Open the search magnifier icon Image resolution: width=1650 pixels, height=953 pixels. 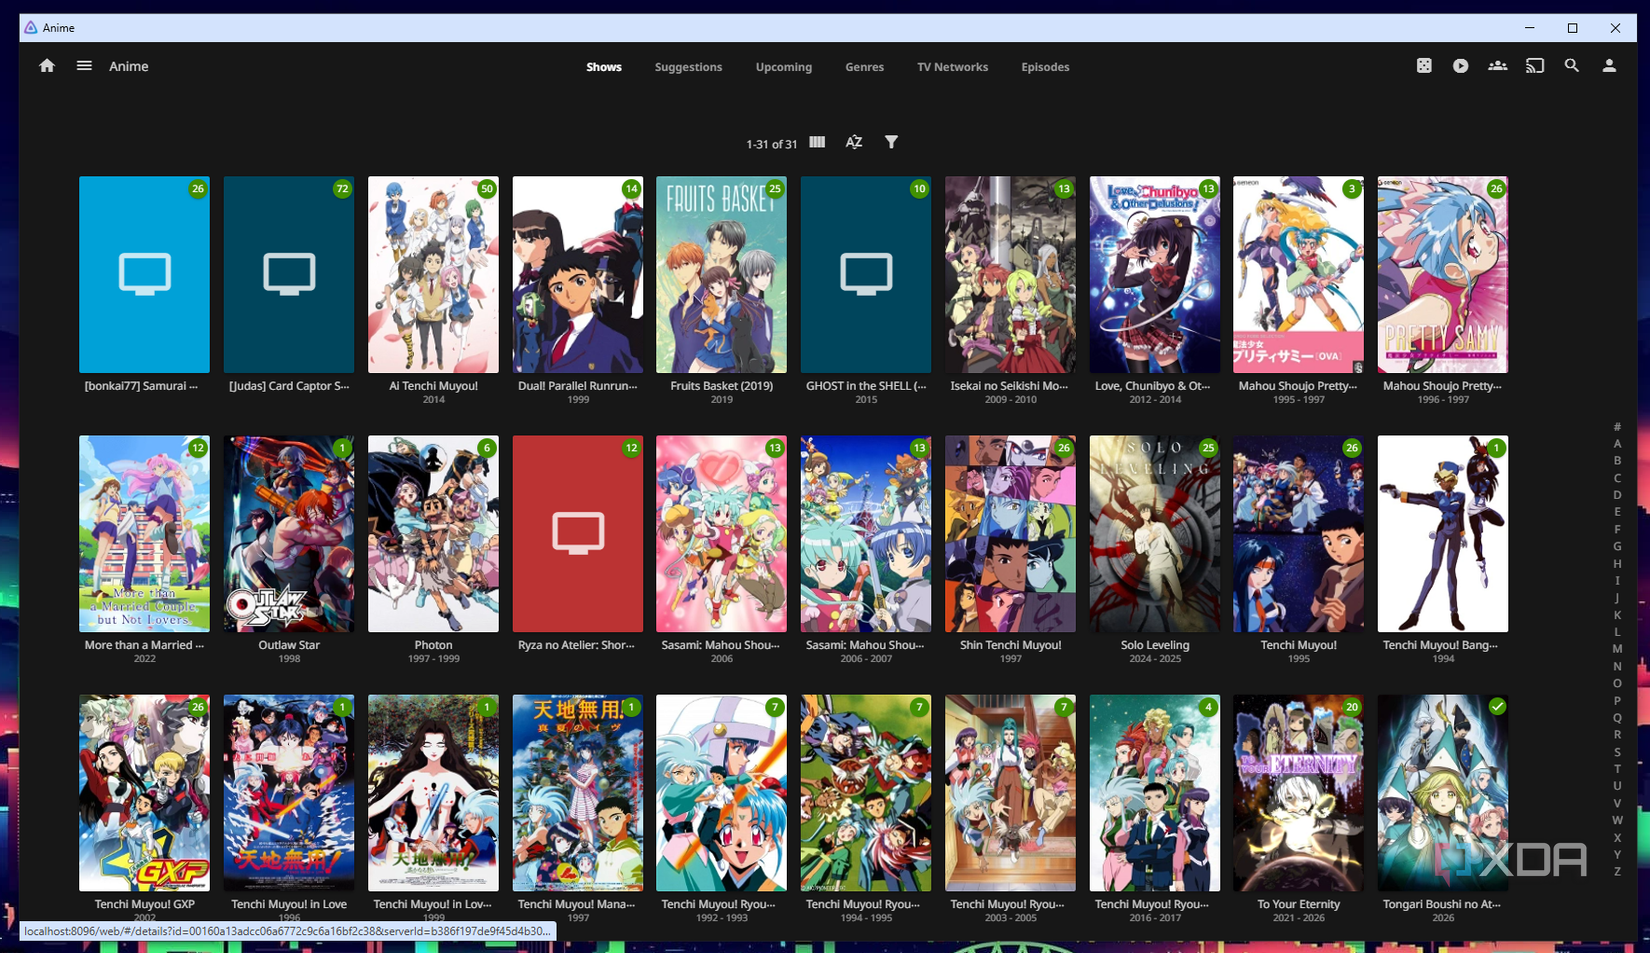point(1572,66)
